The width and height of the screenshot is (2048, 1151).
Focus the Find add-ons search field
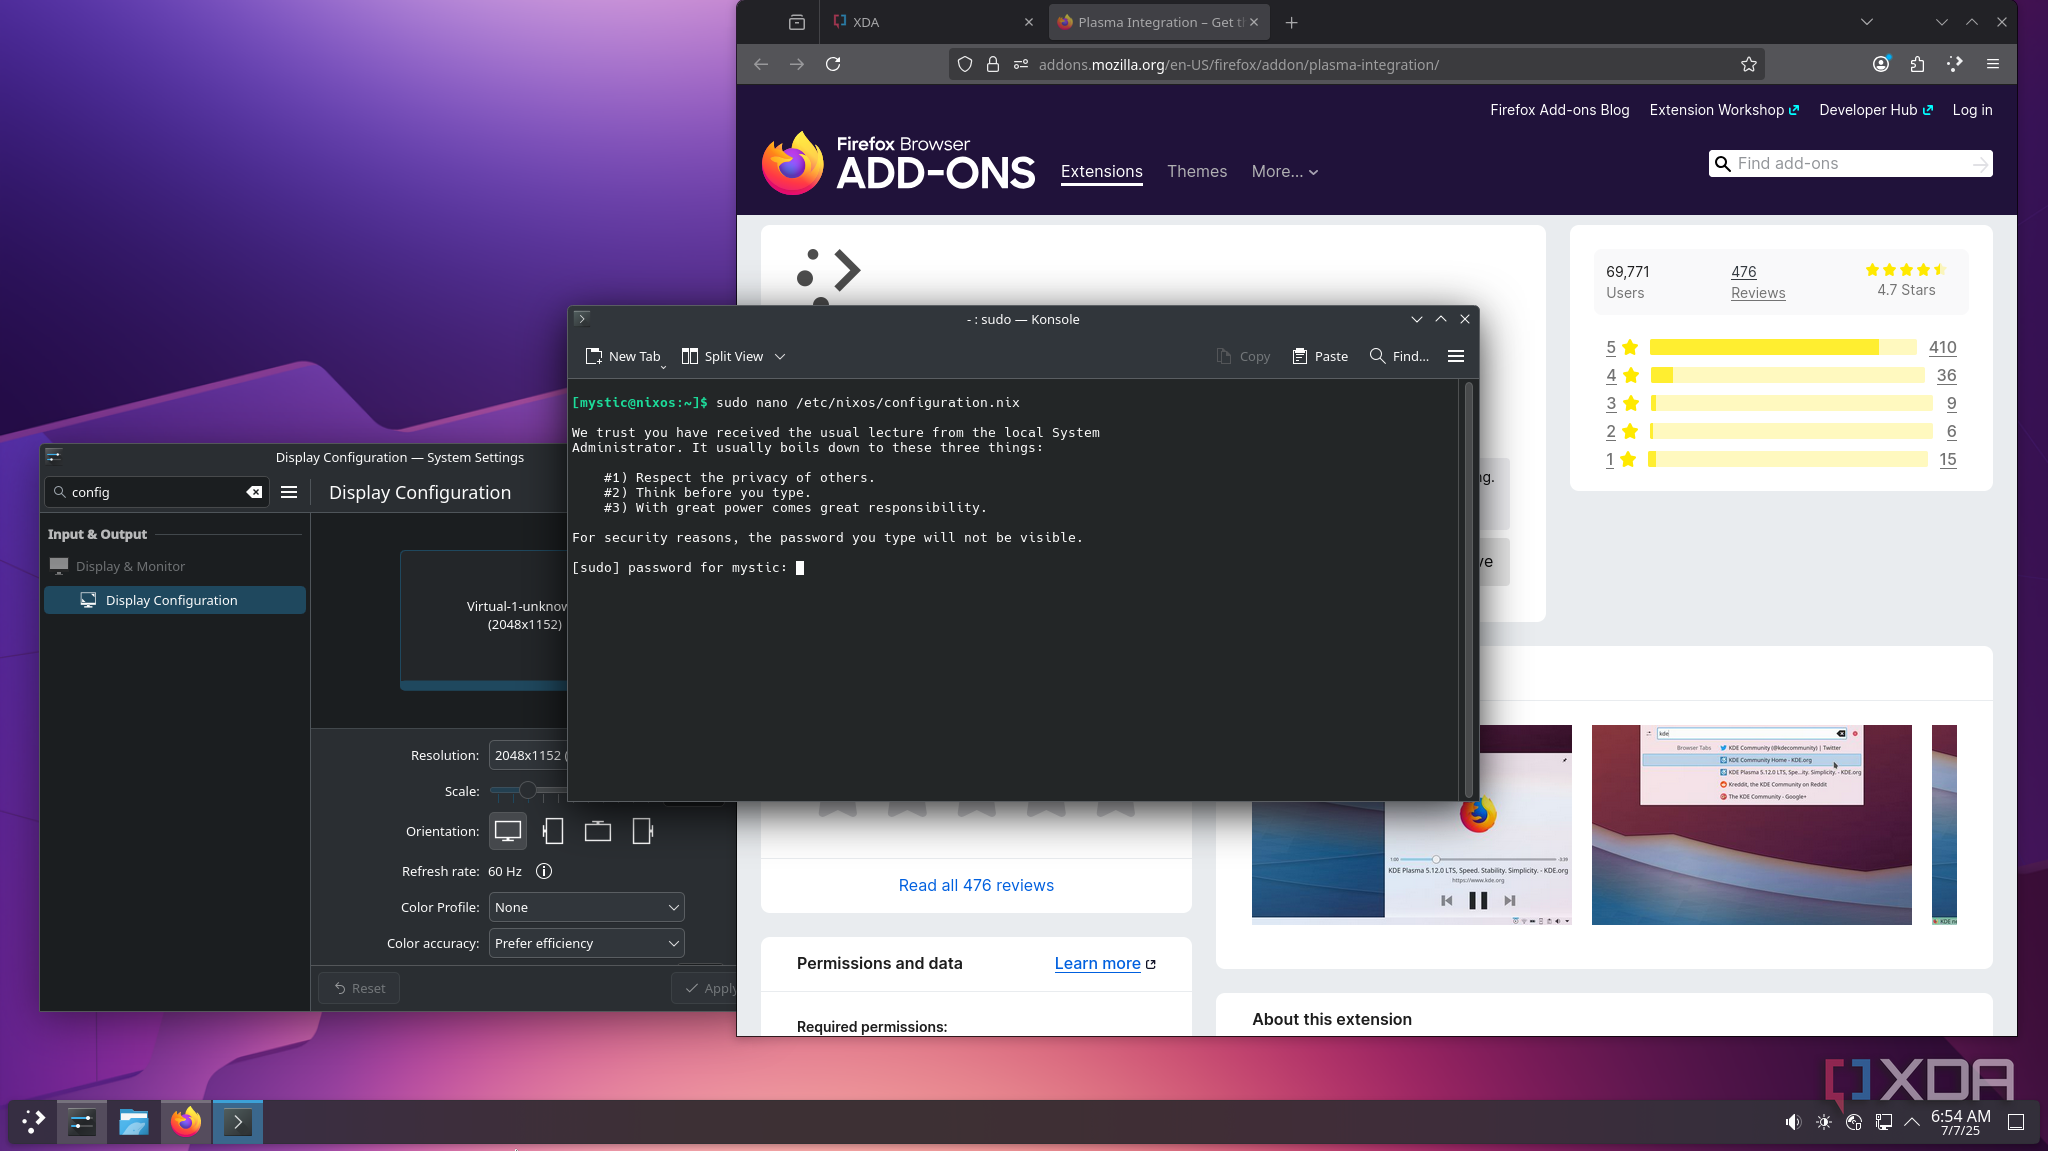(x=1851, y=164)
